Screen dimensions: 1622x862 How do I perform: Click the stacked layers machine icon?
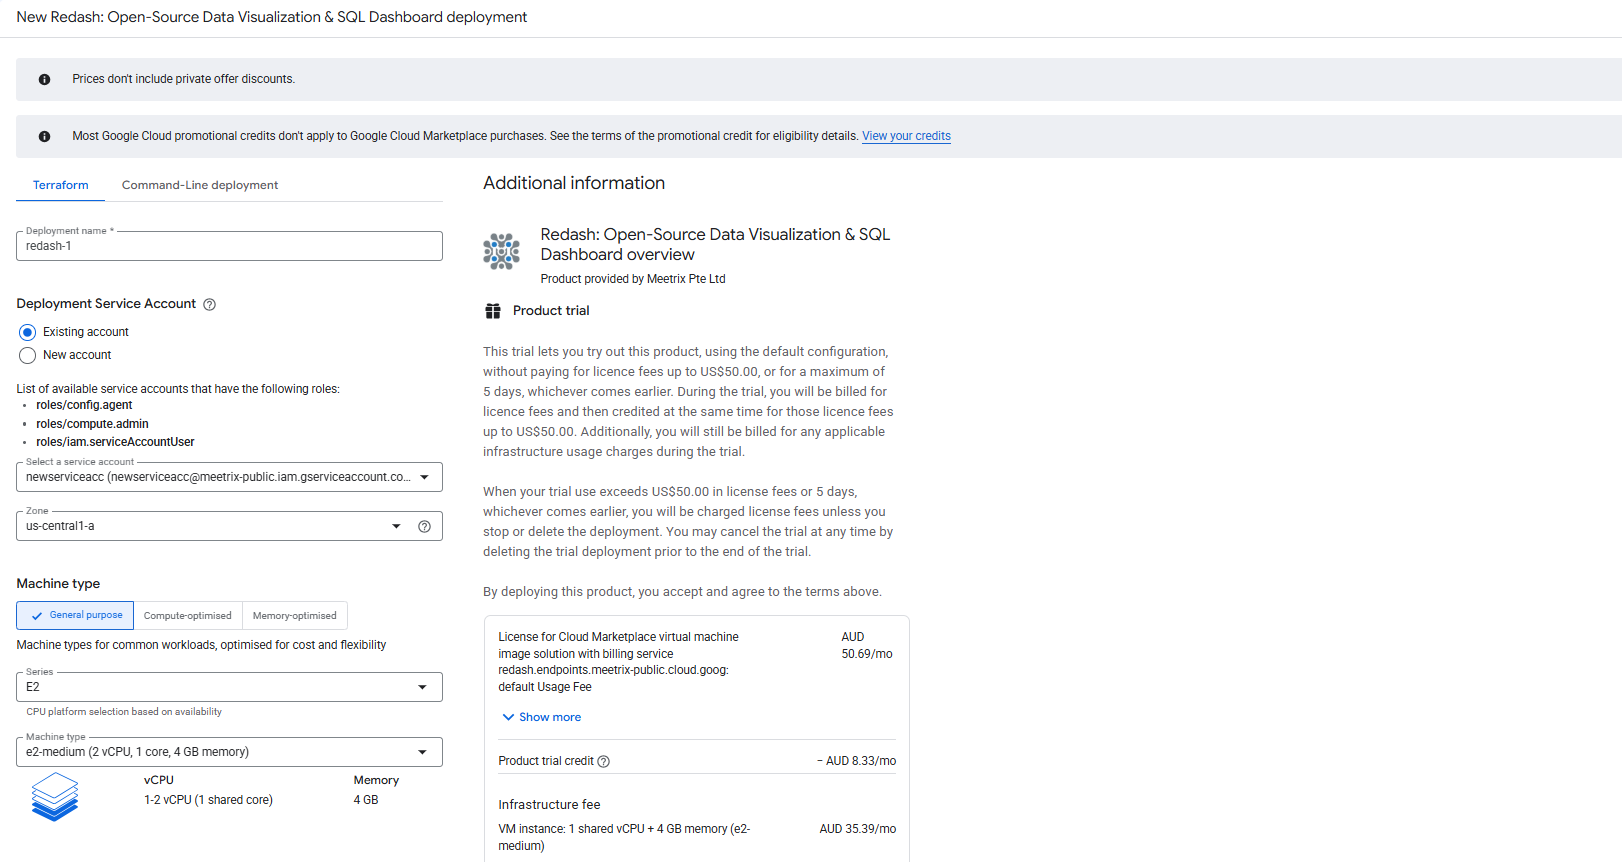pyautogui.click(x=55, y=797)
